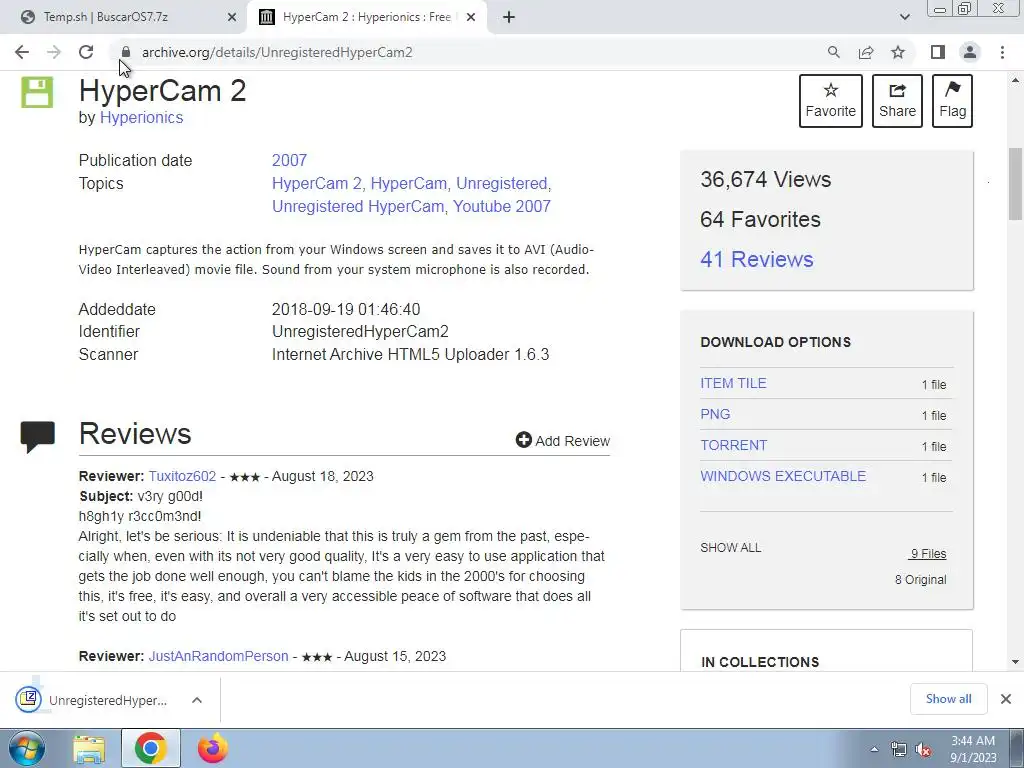
Task: Click the forward navigation arrow
Action: click(x=54, y=52)
